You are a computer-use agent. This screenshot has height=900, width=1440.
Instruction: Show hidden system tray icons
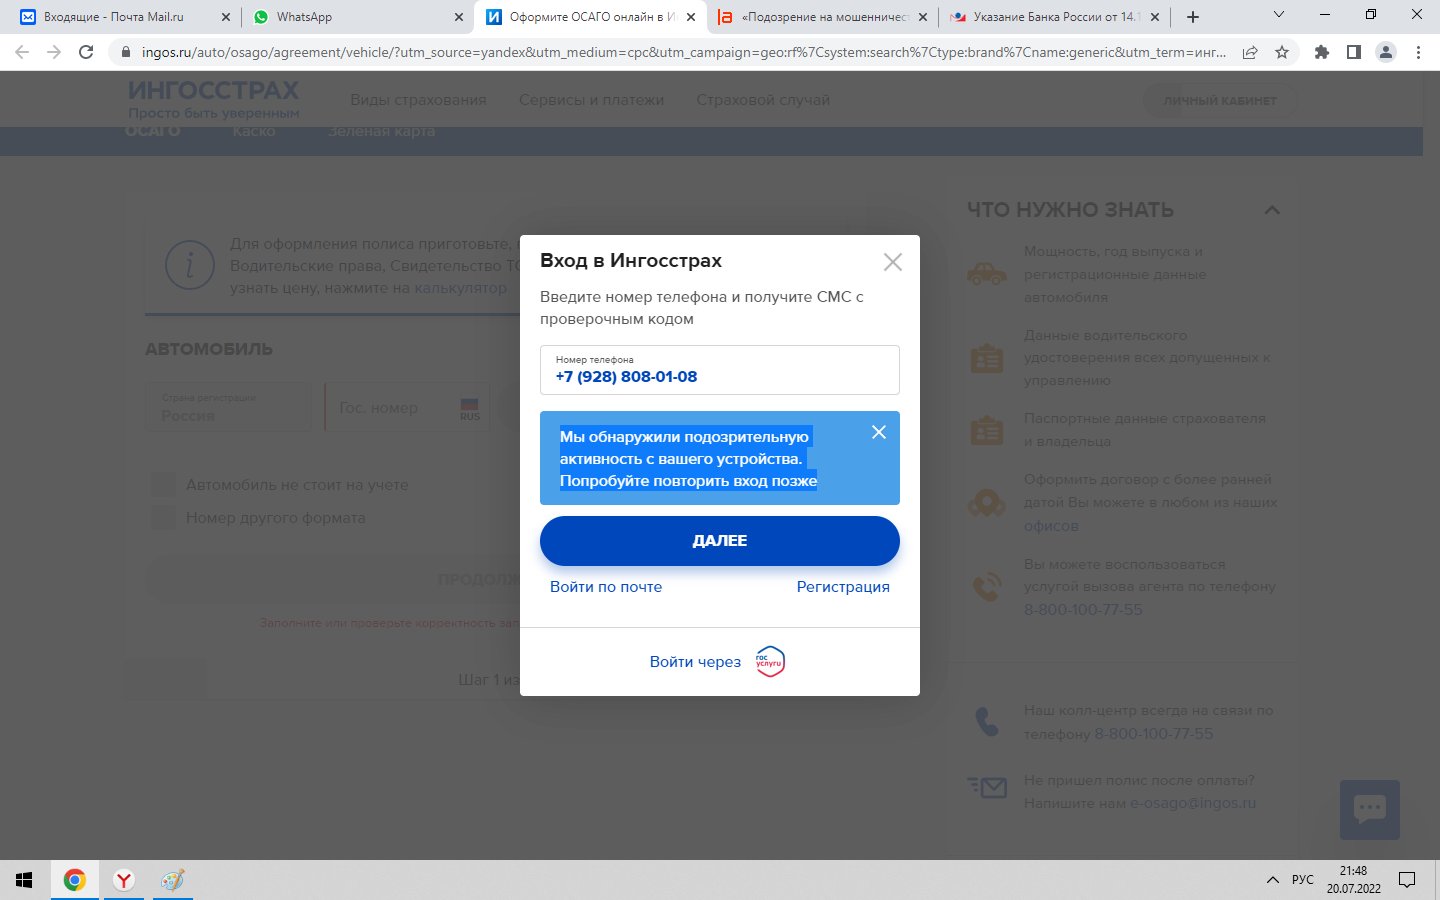1272,880
